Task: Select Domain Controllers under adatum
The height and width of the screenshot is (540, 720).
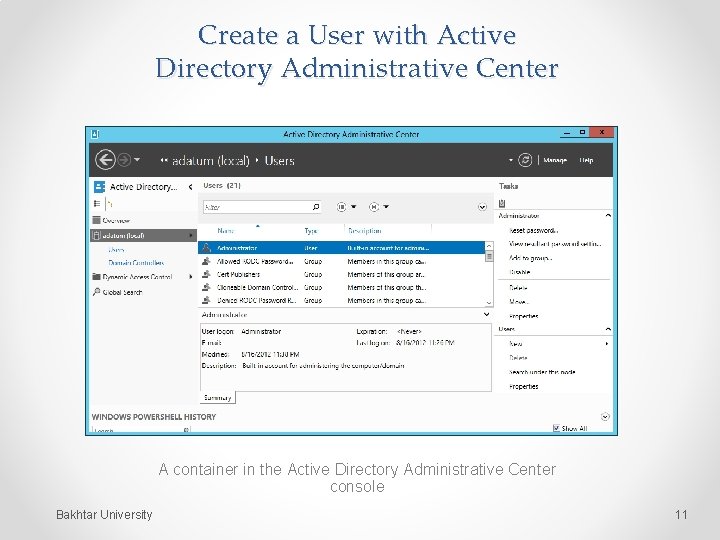Action: 136,263
